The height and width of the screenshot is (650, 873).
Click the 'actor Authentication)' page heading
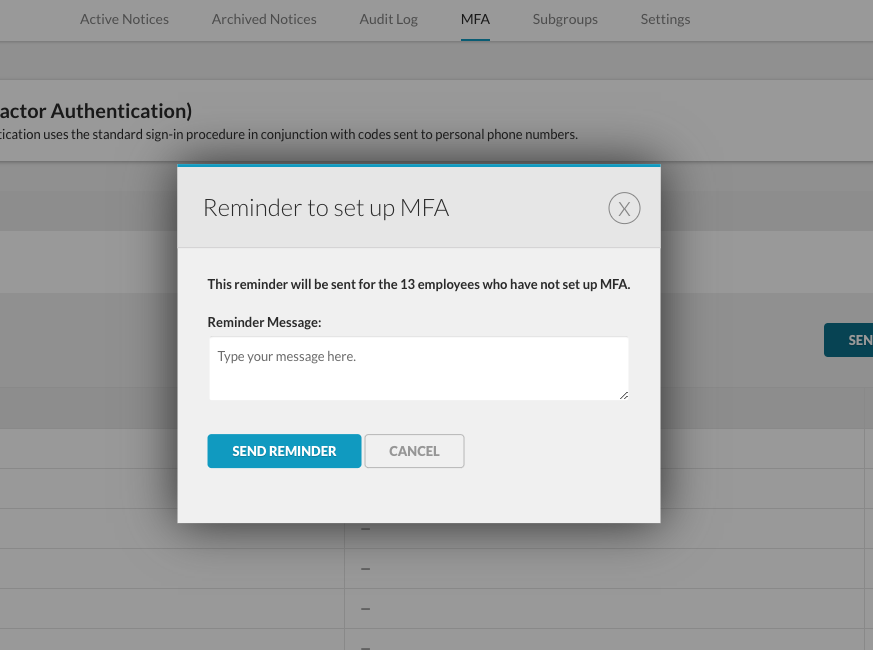[96, 111]
